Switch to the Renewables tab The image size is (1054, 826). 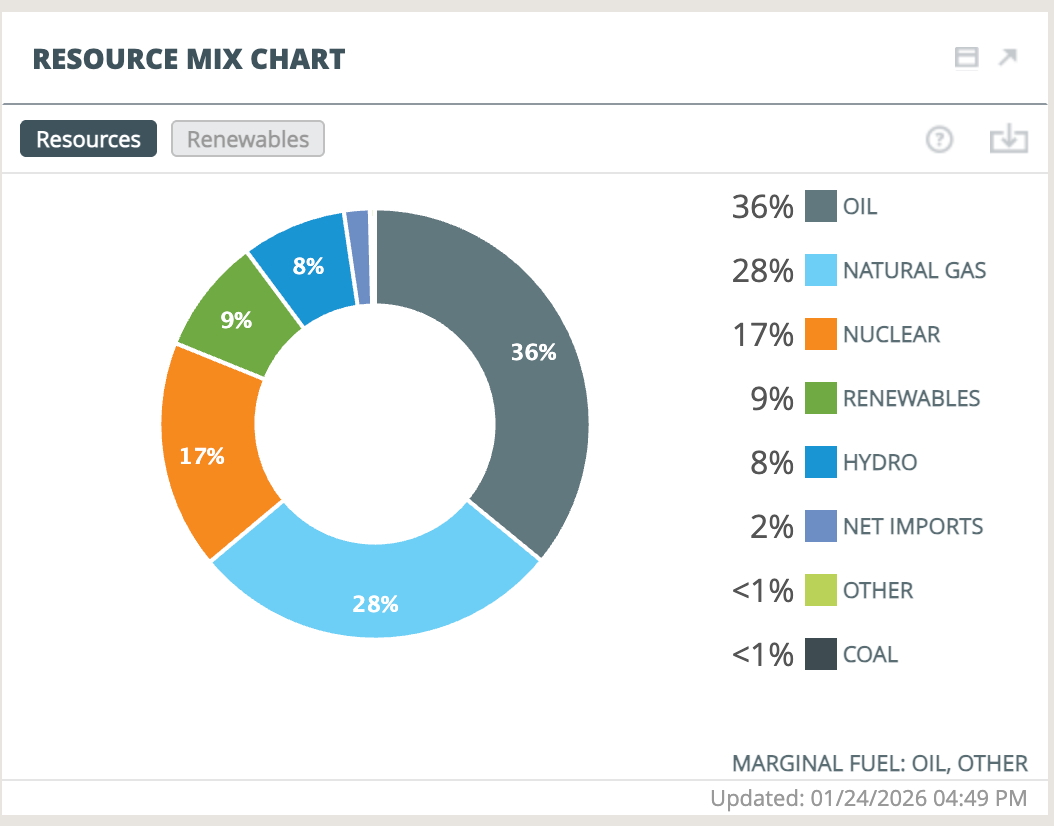pos(248,139)
